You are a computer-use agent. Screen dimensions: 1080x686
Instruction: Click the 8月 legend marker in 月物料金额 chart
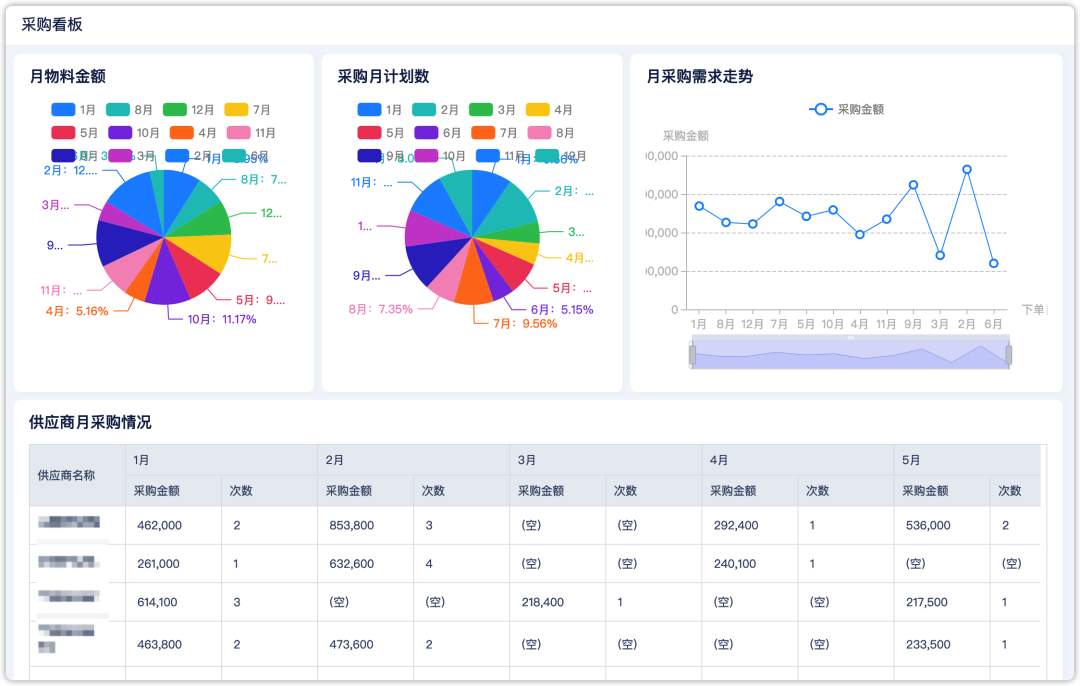point(120,109)
